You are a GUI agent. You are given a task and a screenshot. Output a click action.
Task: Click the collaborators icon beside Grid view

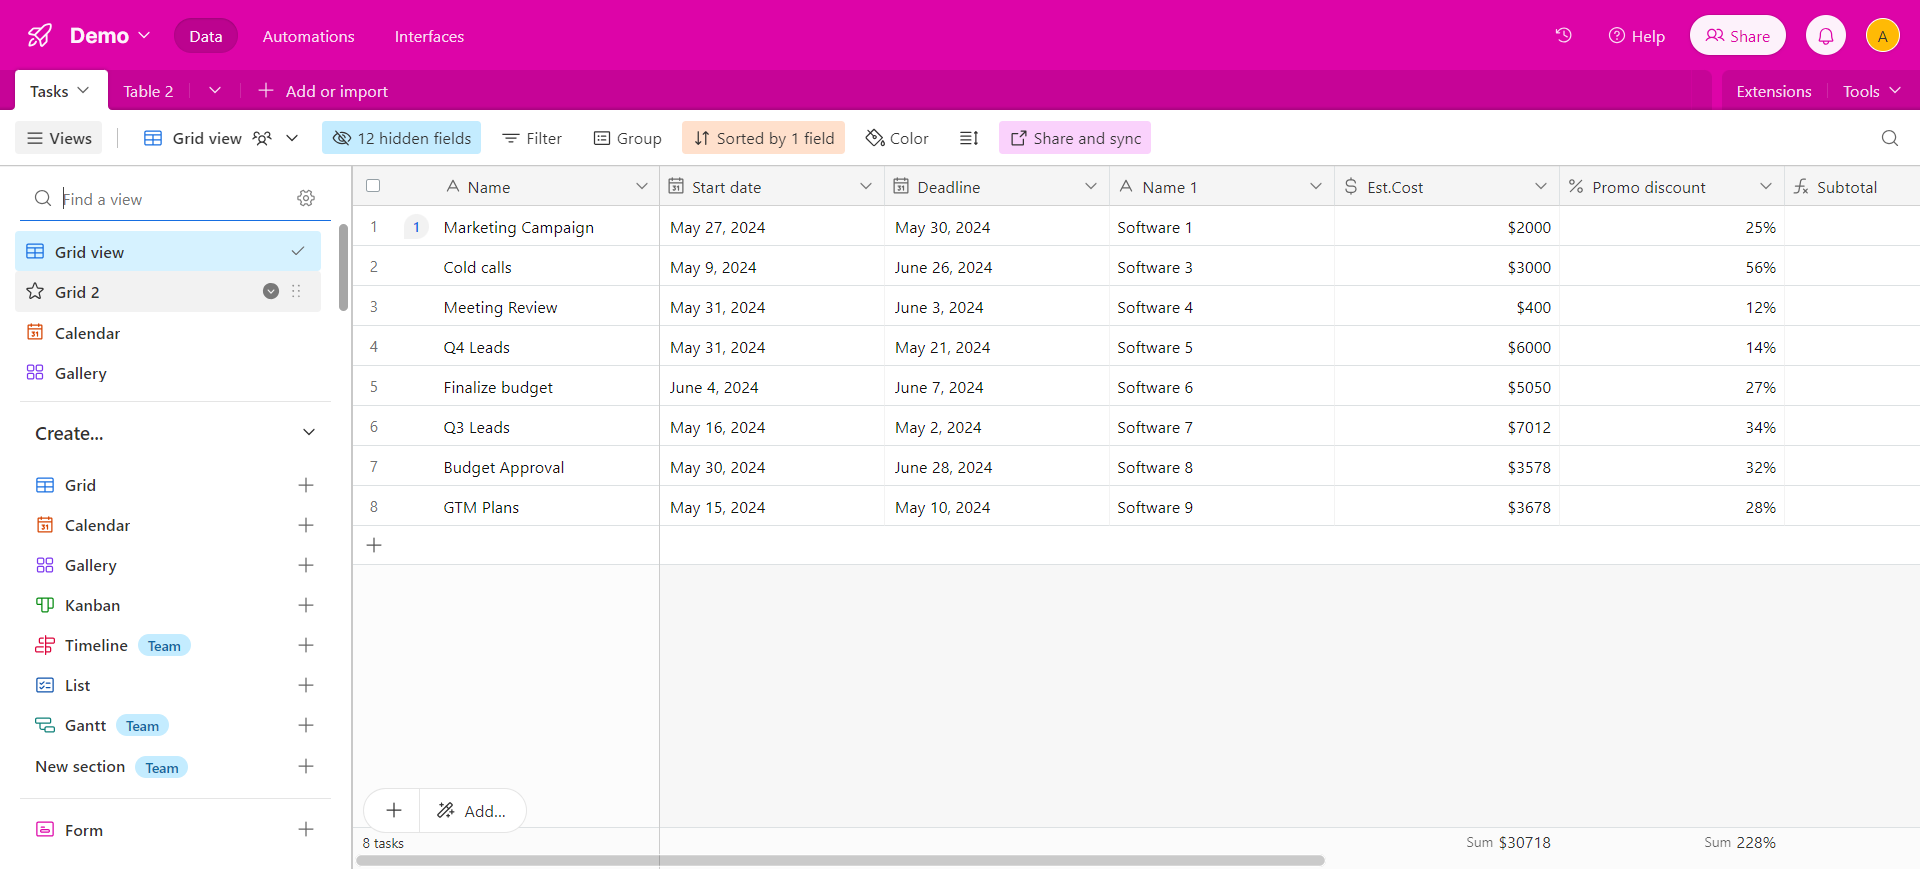click(x=262, y=138)
